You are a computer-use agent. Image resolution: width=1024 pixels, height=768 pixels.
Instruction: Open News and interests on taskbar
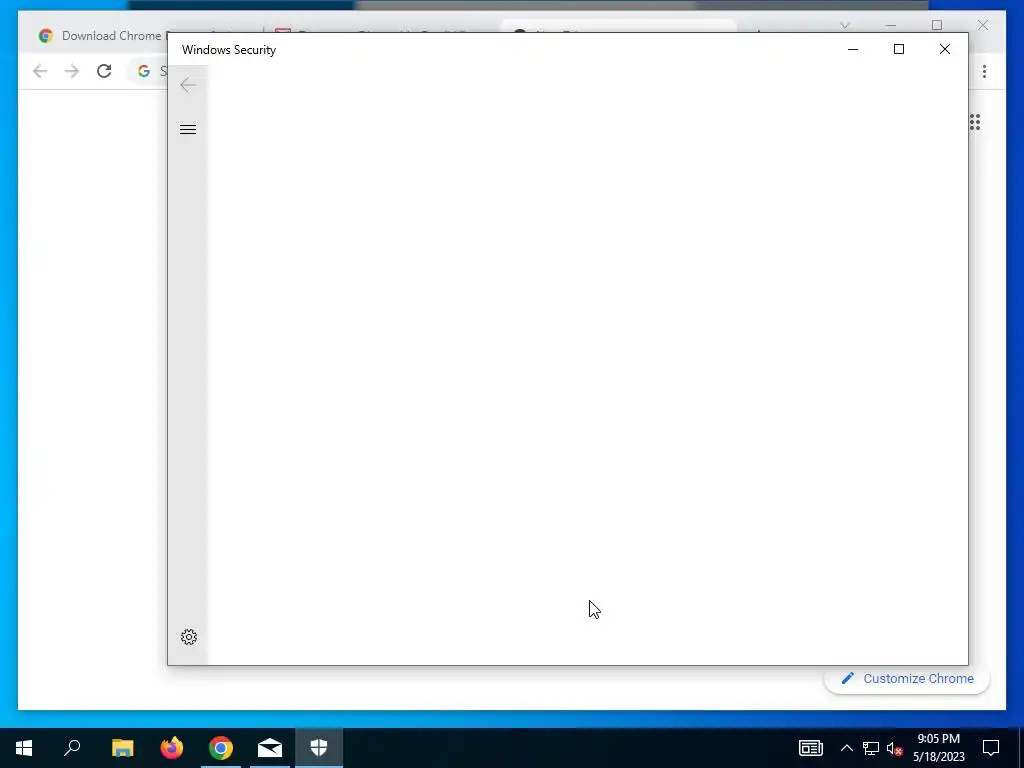click(x=810, y=748)
